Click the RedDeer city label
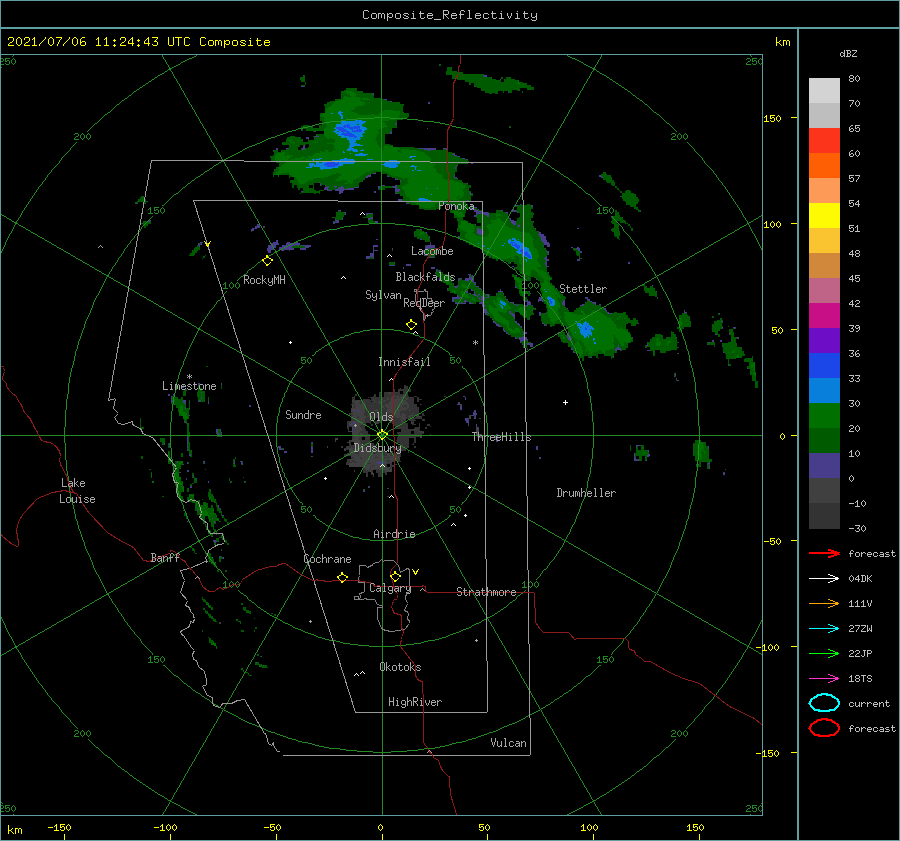 pyautogui.click(x=424, y=303)
